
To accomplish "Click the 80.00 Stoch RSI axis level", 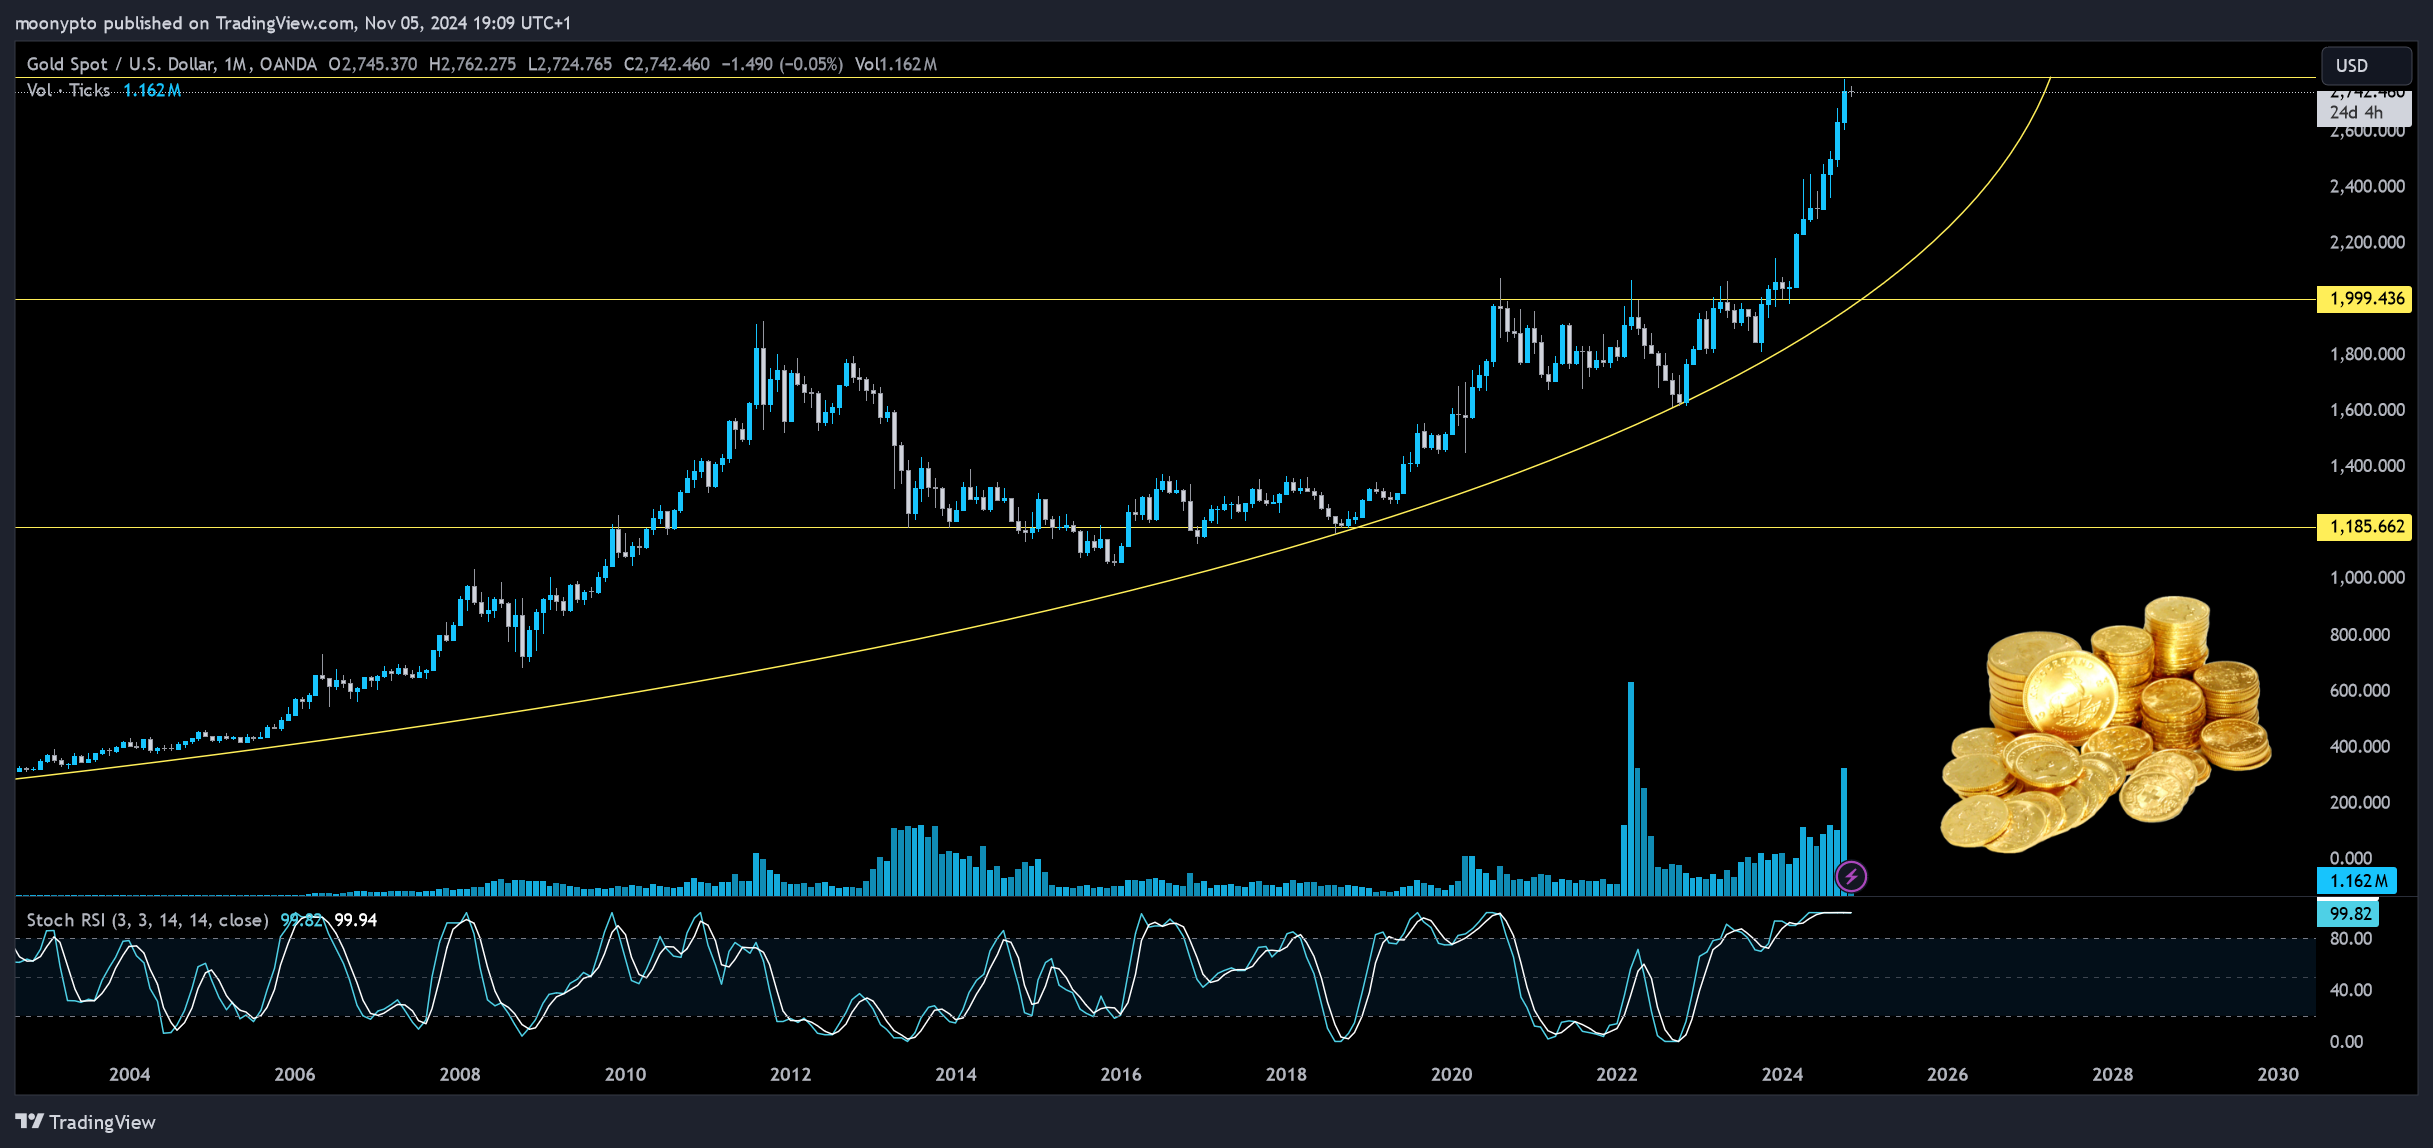I will [x=2351, y=939].
